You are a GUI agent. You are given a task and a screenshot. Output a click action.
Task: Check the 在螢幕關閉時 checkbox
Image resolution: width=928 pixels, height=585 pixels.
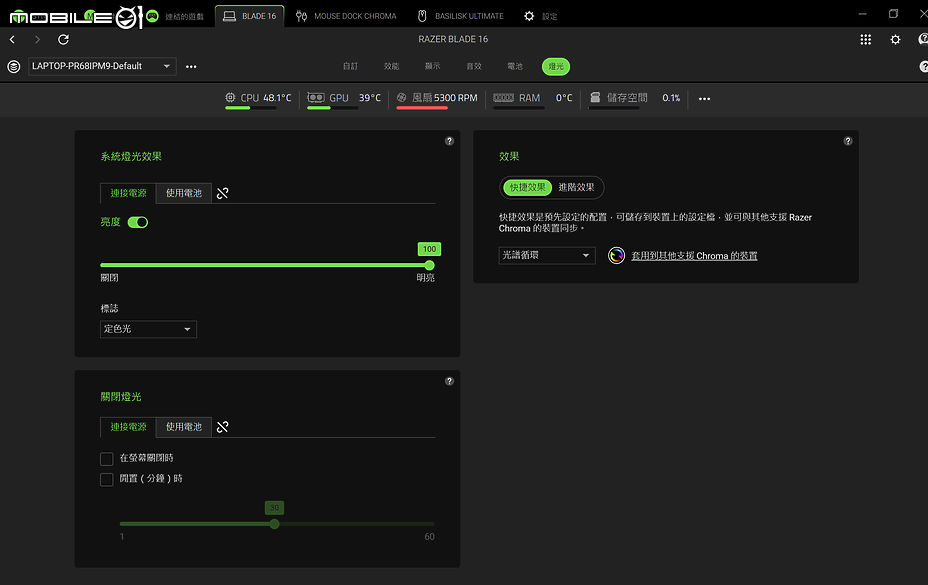107,459
